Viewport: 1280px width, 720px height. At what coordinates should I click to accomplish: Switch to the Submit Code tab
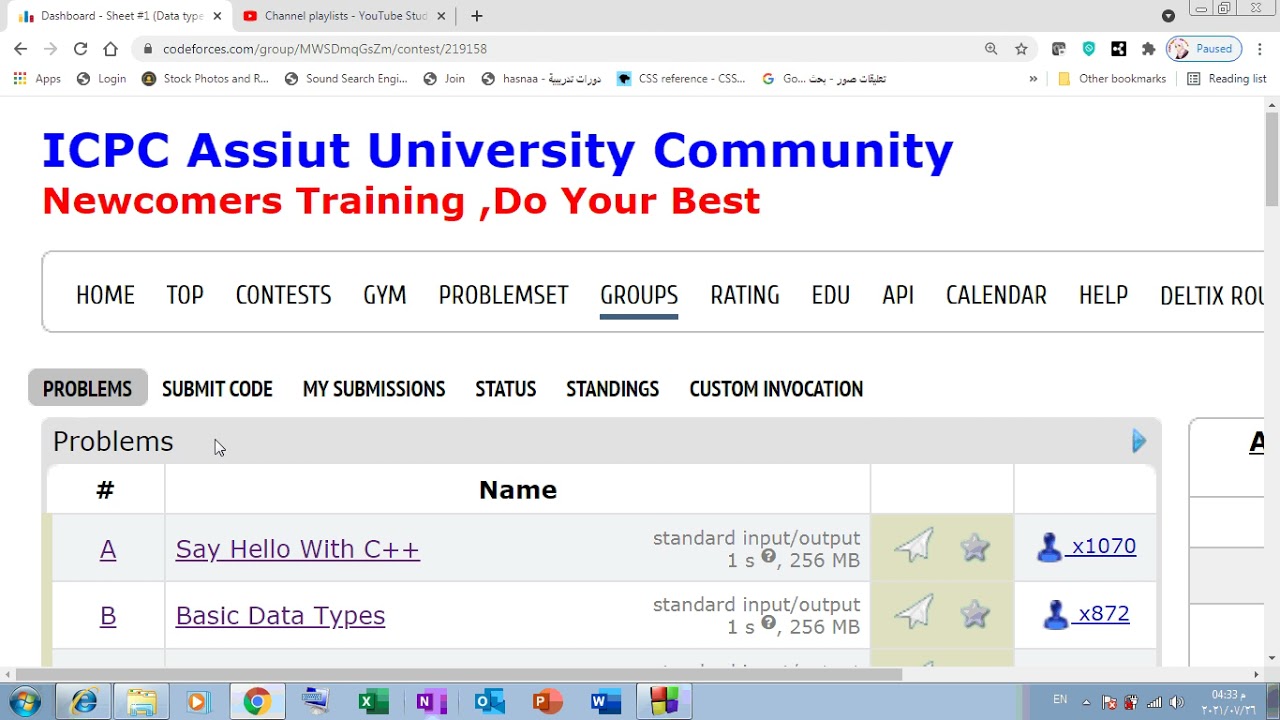[217, 389]
